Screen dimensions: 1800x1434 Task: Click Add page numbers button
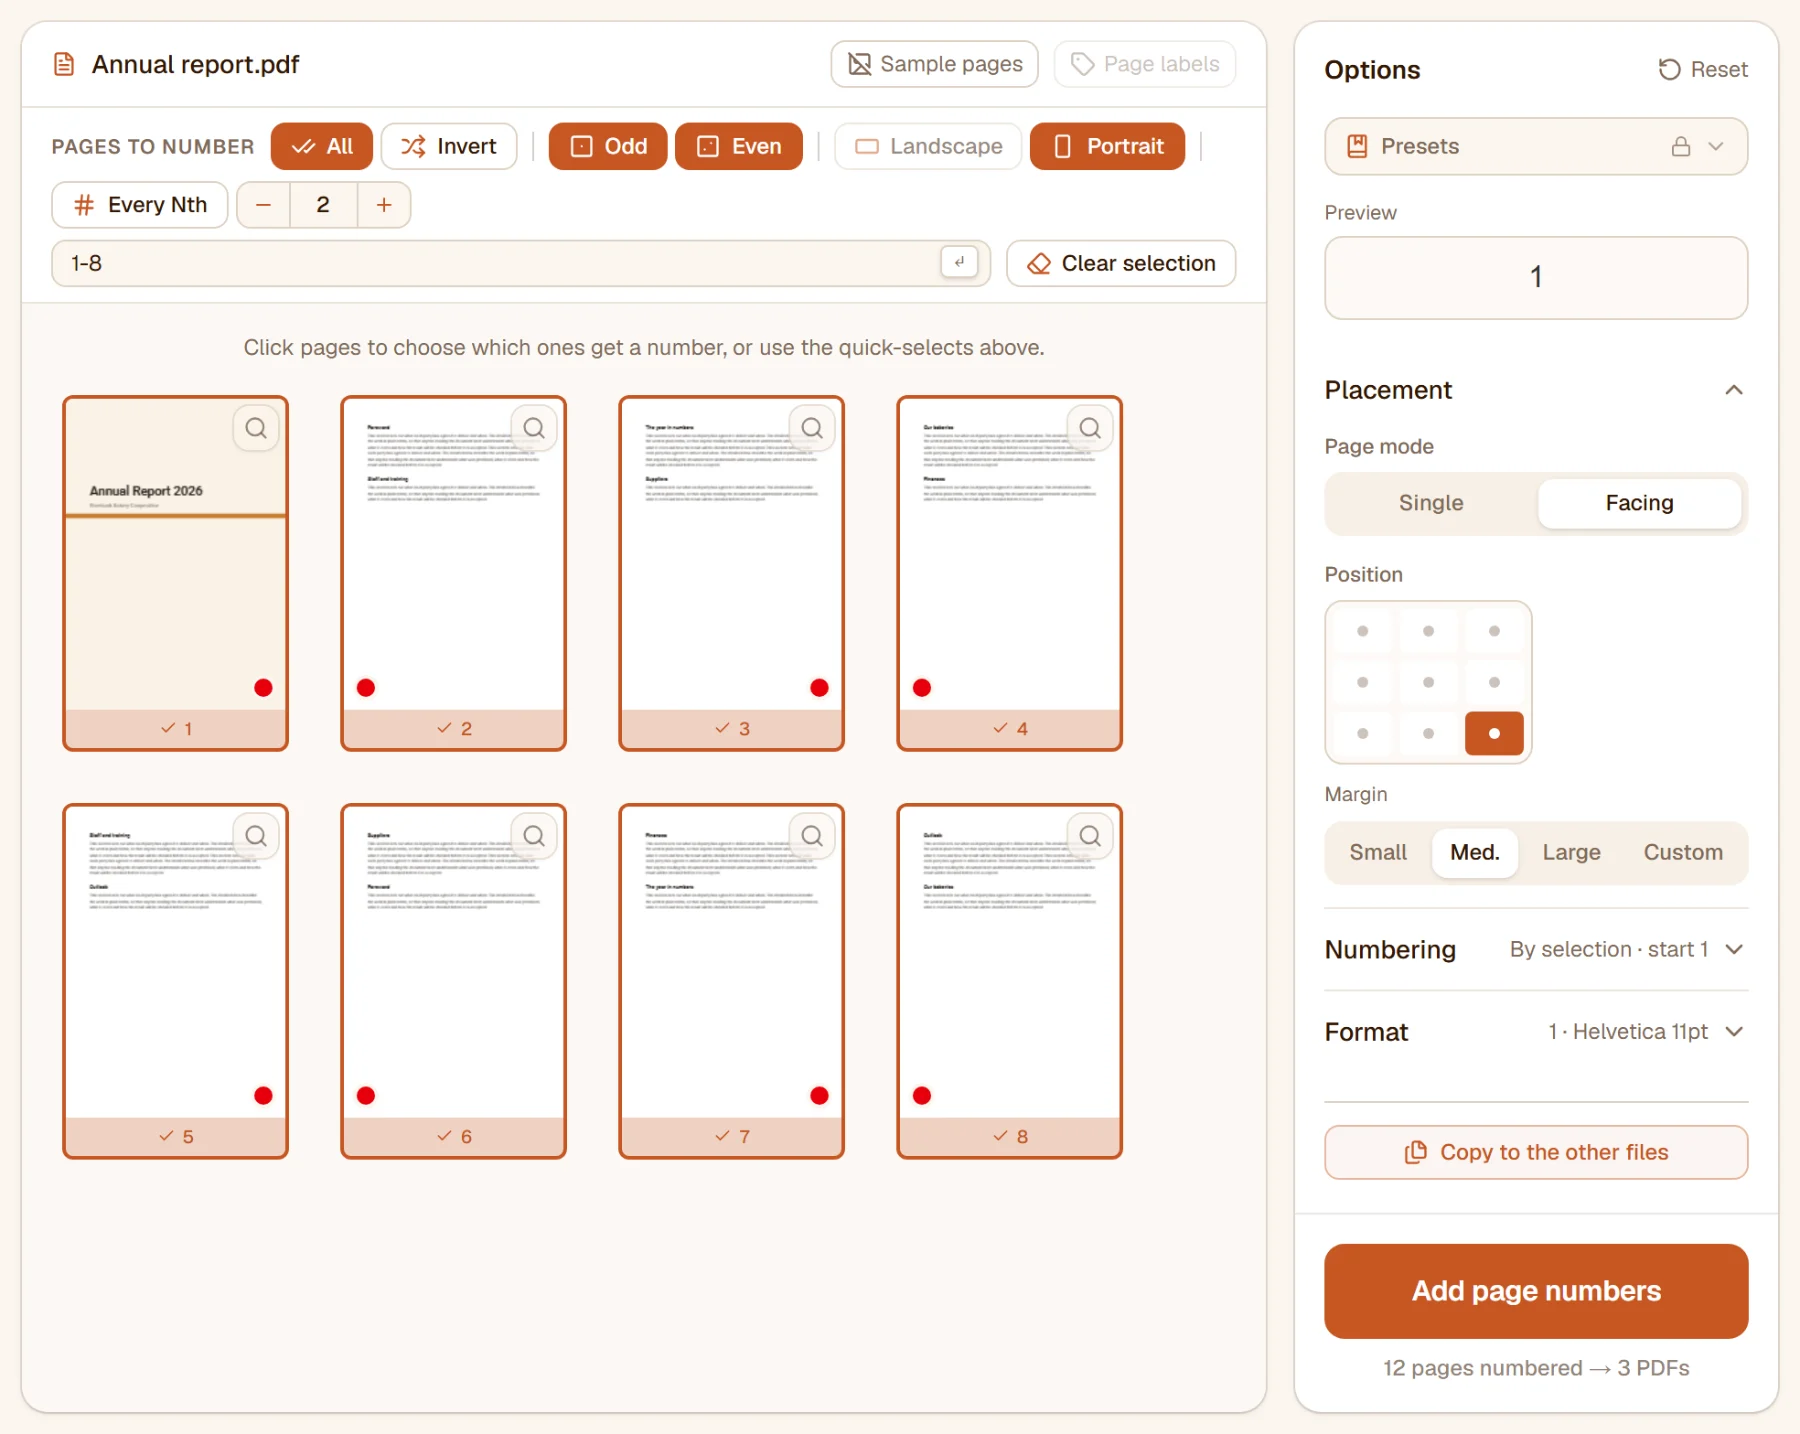click(1536, 1291)
